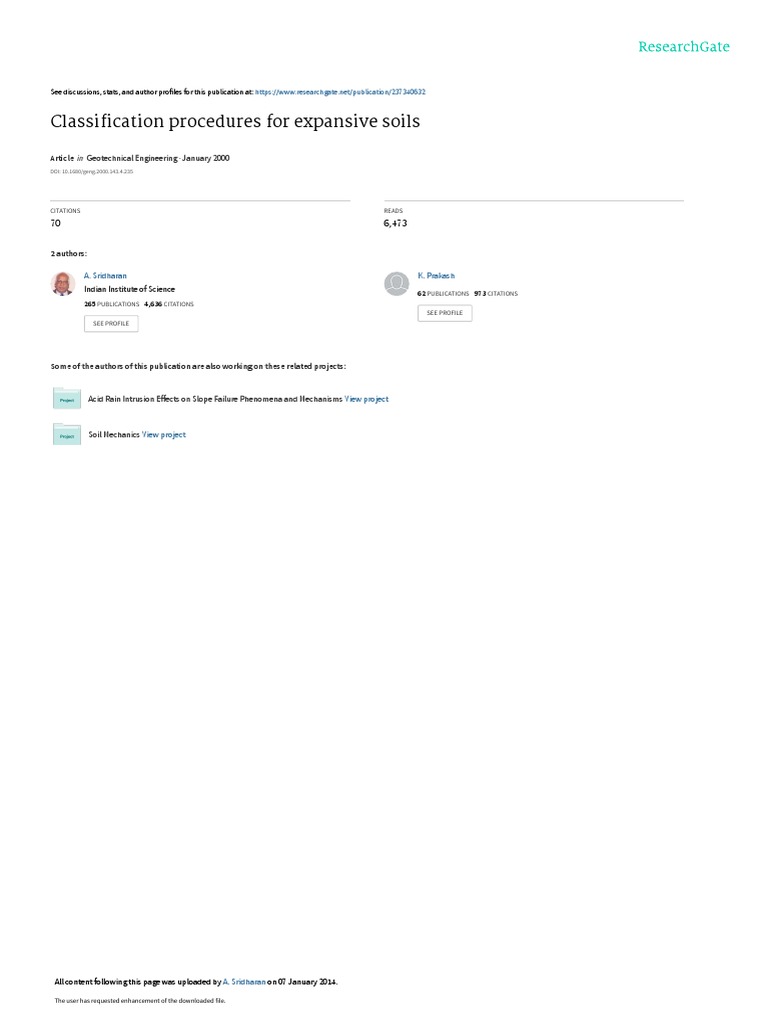The width and height of the screenshot is (768, 1024).
Task: Click the Acid Rain project folder icon
Action: pos(67,398)
